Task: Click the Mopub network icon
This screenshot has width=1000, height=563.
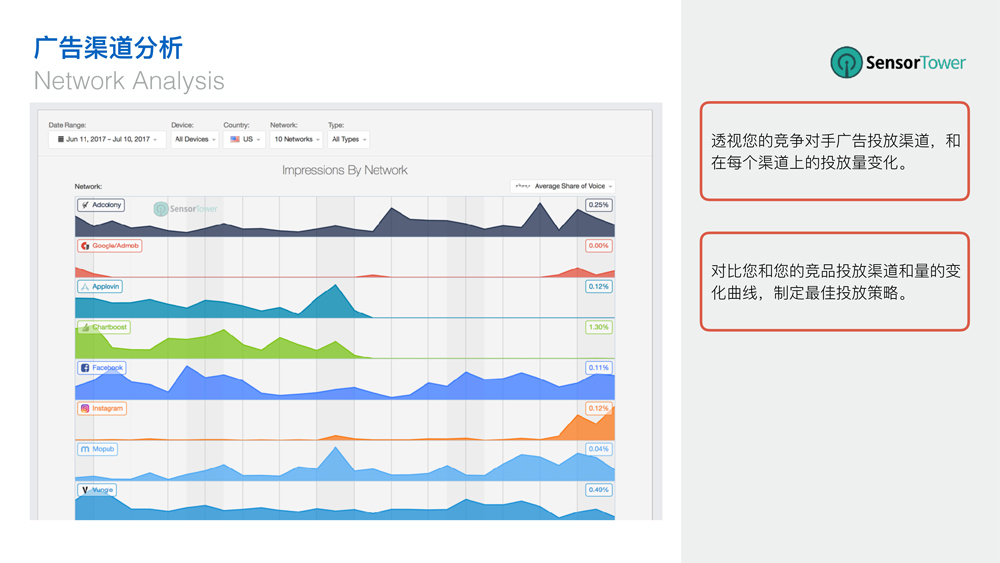Action: click(85, 450)
